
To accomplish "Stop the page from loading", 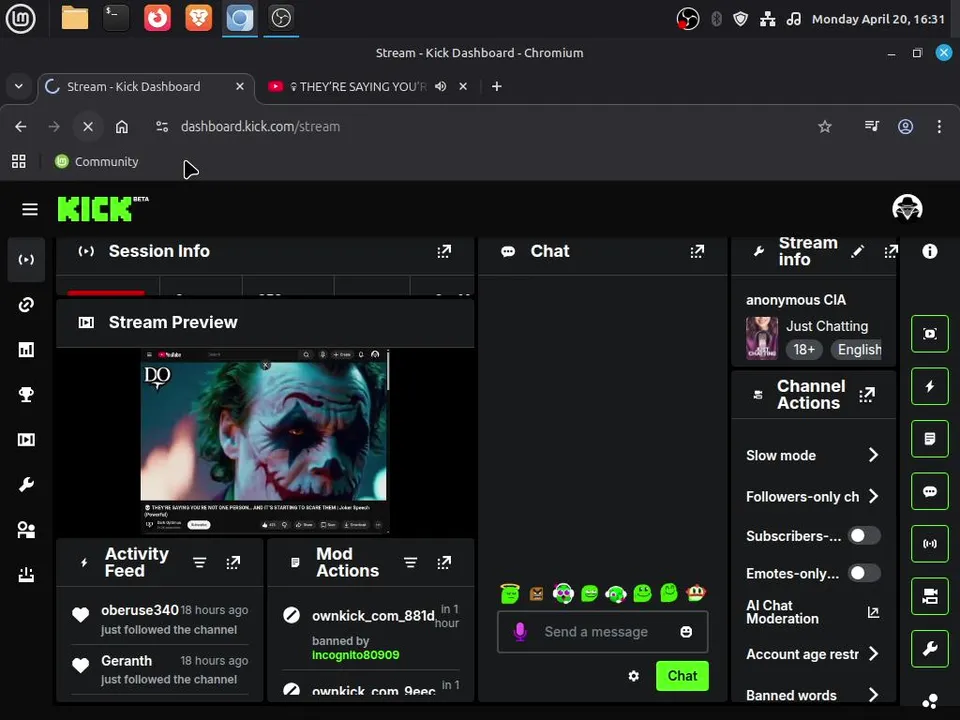I will (x=88, y=126).
